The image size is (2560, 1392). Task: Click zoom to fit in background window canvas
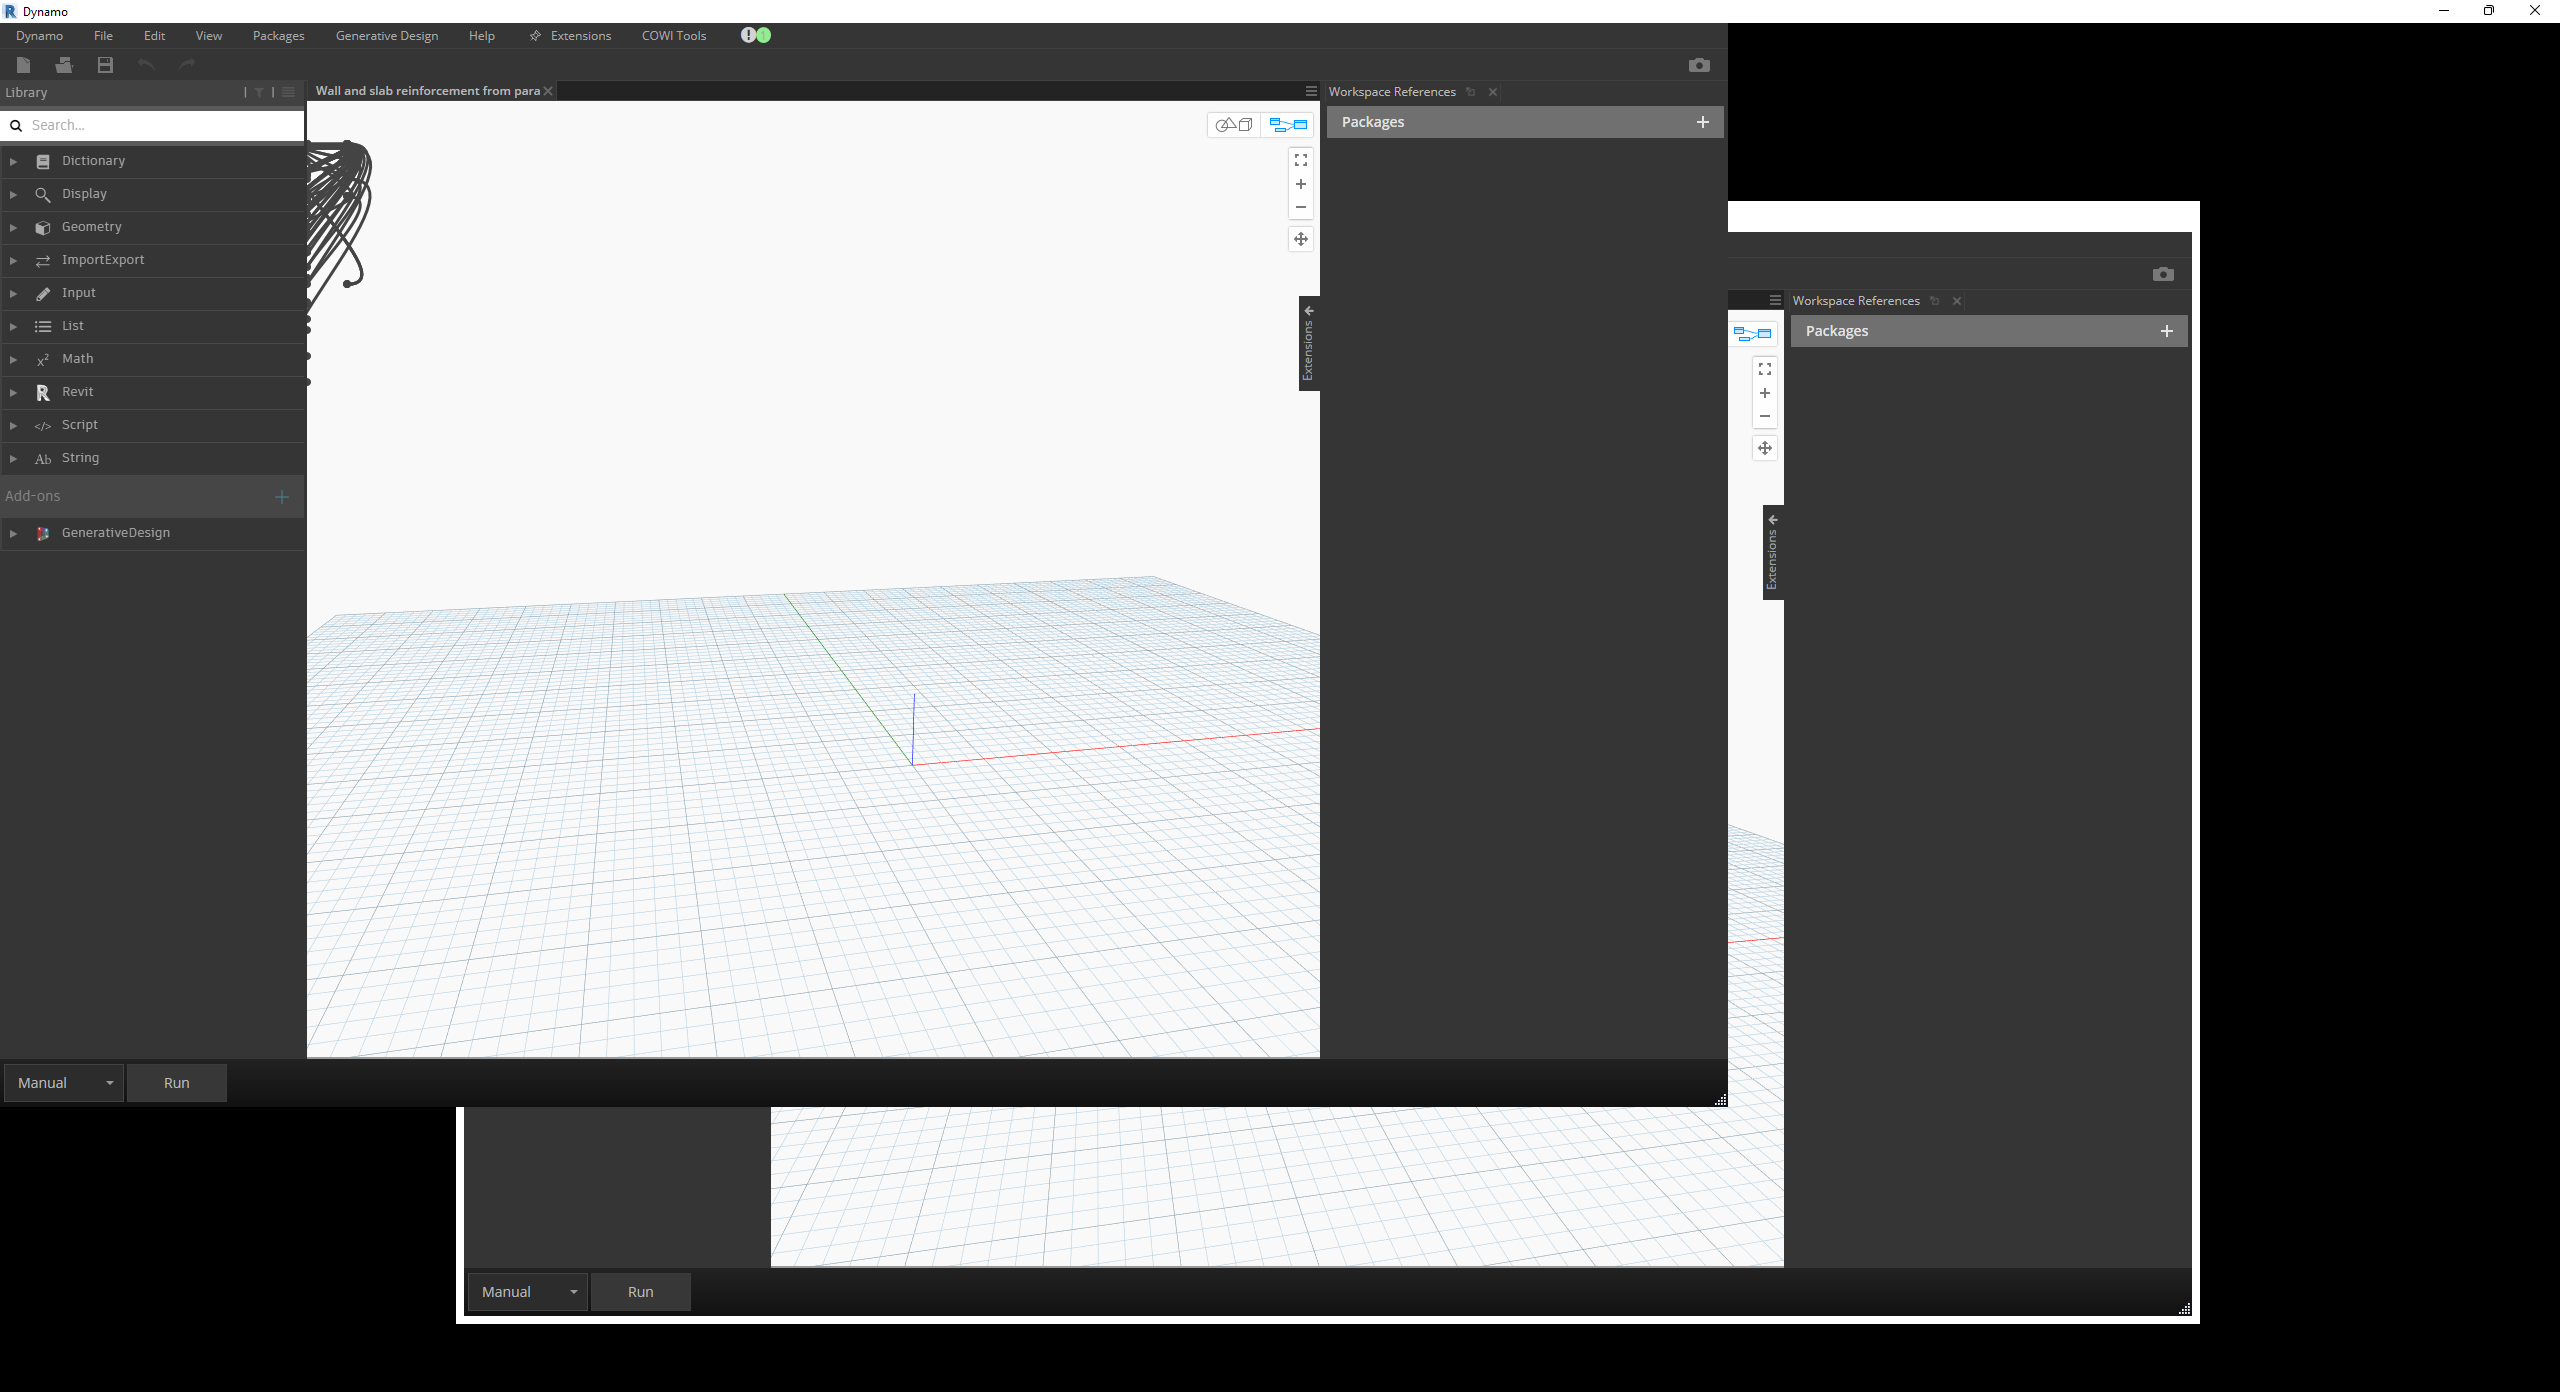[x=1765, y=369]
